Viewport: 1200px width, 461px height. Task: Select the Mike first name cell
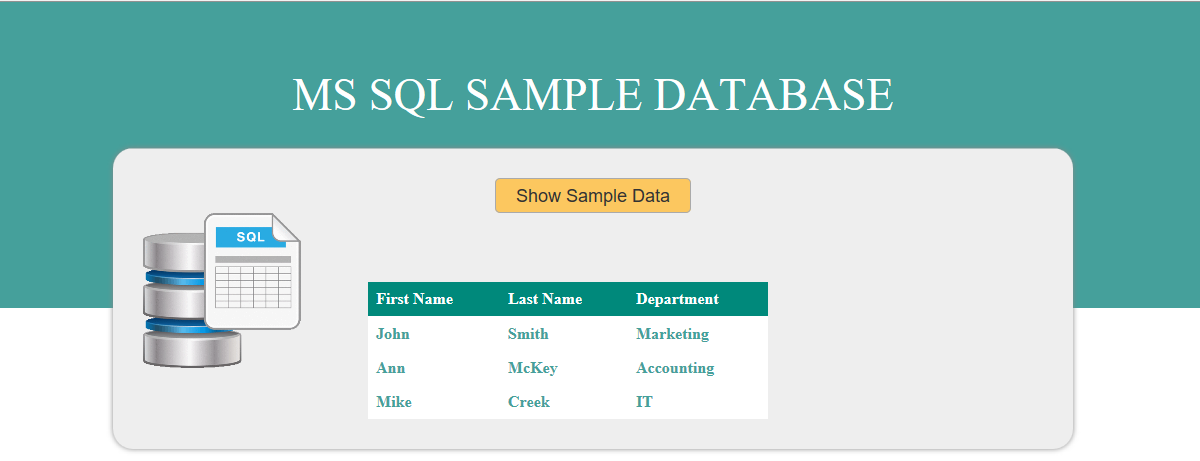pyautogui.click(x=394, y=402)
